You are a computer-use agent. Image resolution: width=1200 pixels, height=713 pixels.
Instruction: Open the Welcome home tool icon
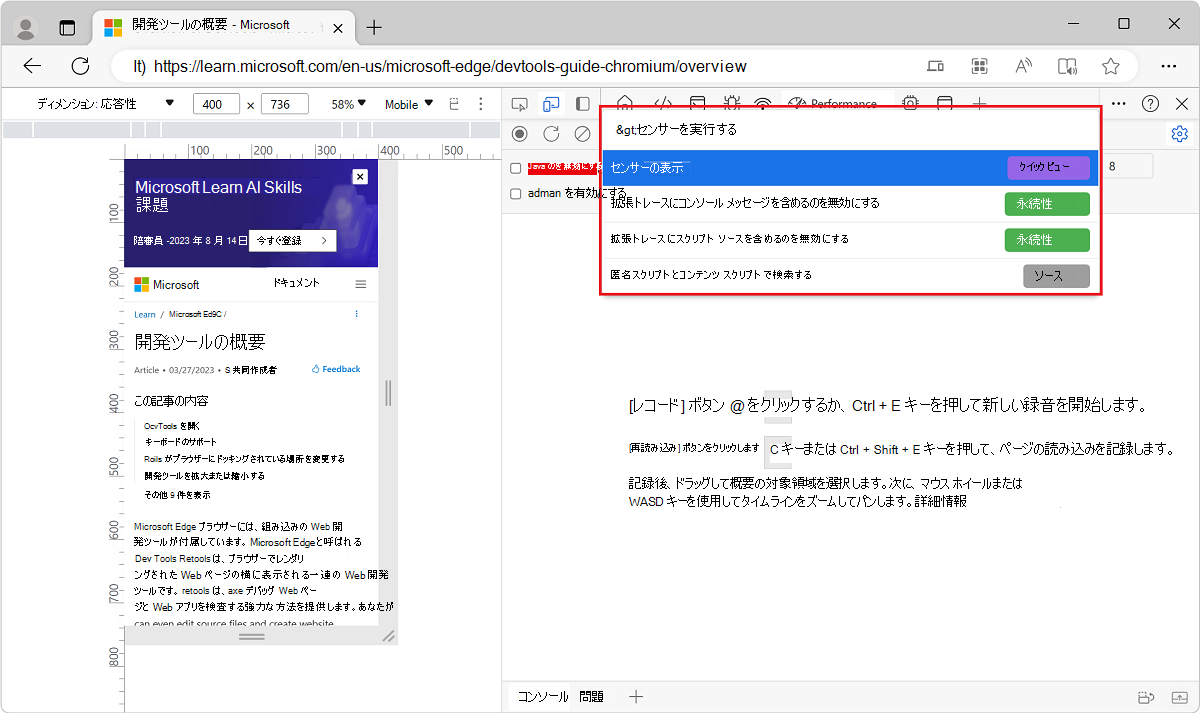tap(625, 101)
